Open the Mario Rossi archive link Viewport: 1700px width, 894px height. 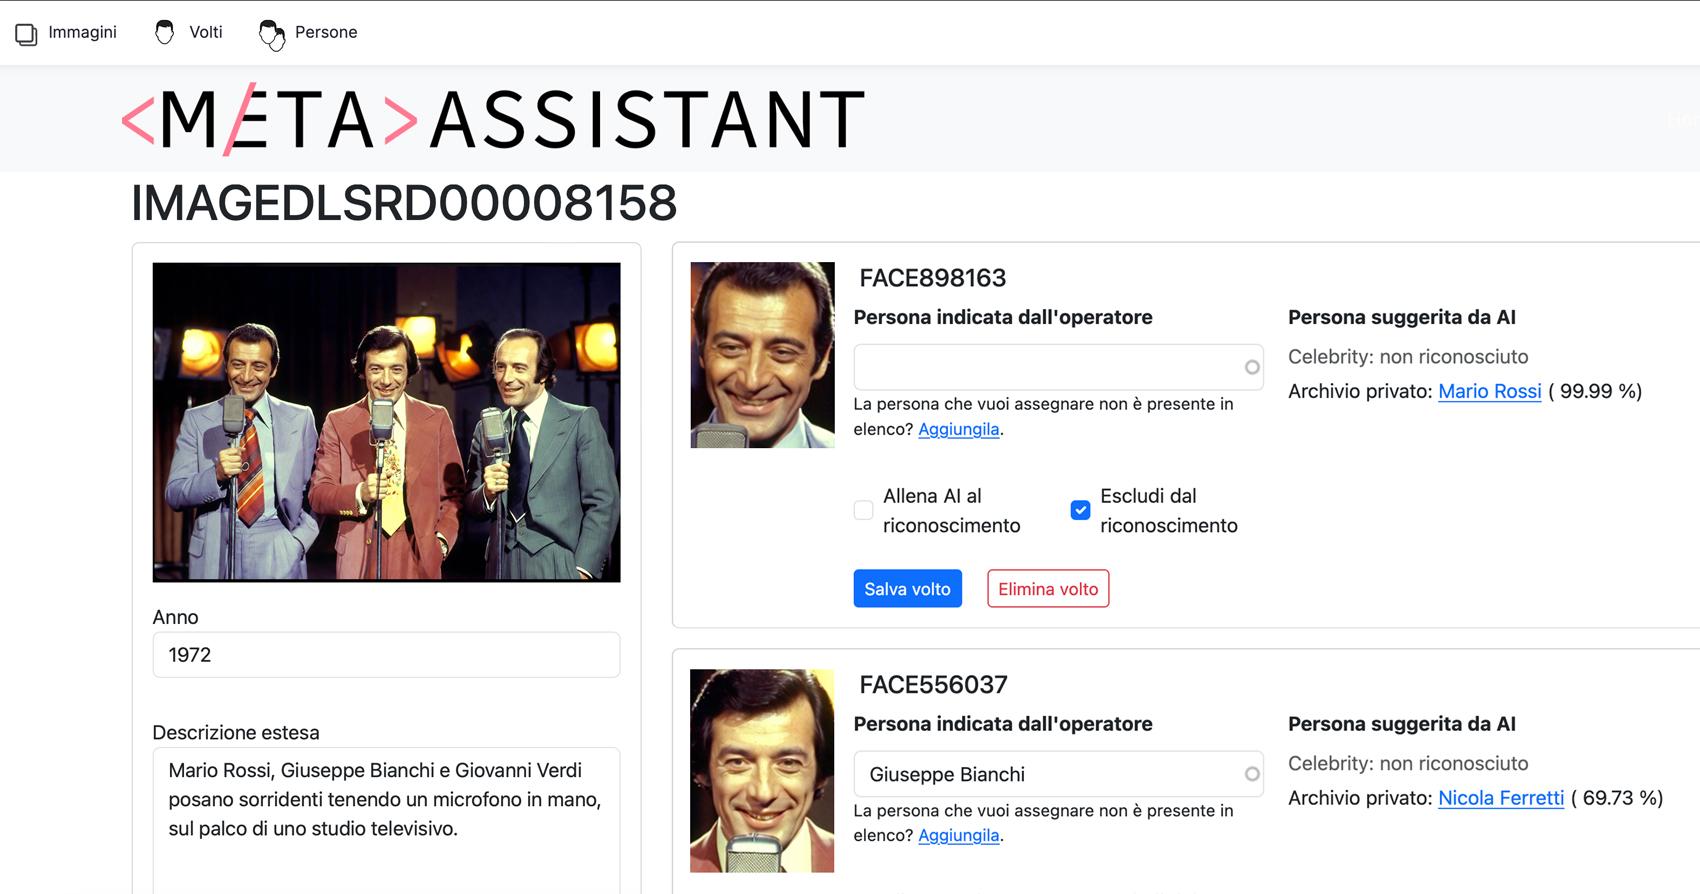(x=1489, y=391)
